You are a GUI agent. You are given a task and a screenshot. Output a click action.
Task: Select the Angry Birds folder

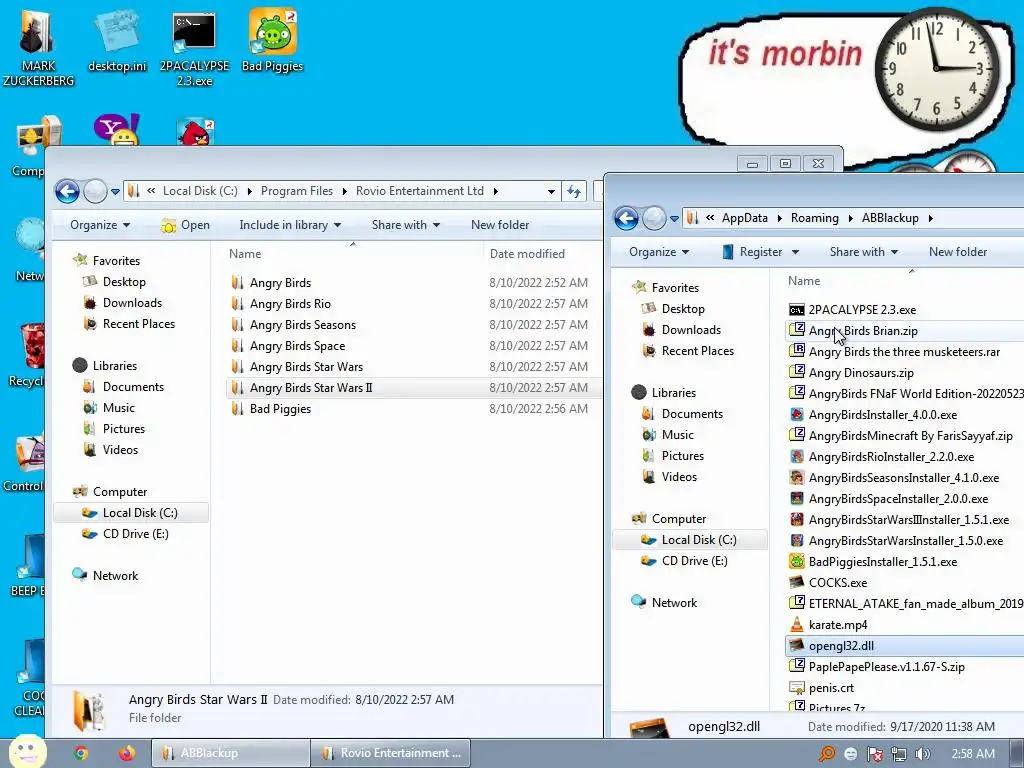pos(280,283)
